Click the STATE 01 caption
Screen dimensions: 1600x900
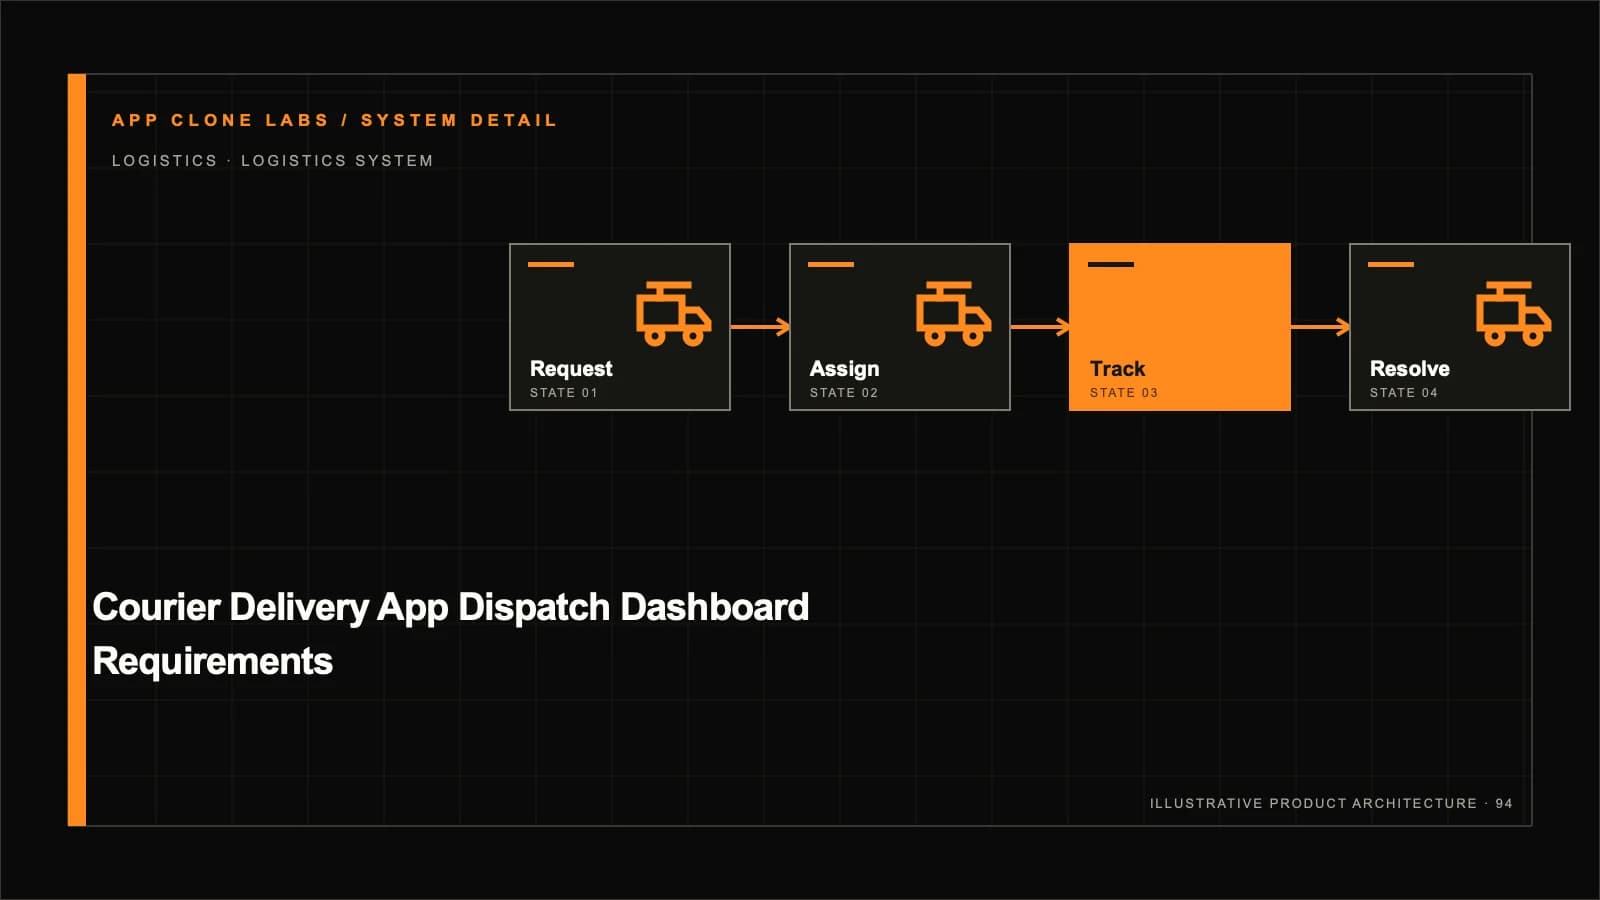click(563, 393)
